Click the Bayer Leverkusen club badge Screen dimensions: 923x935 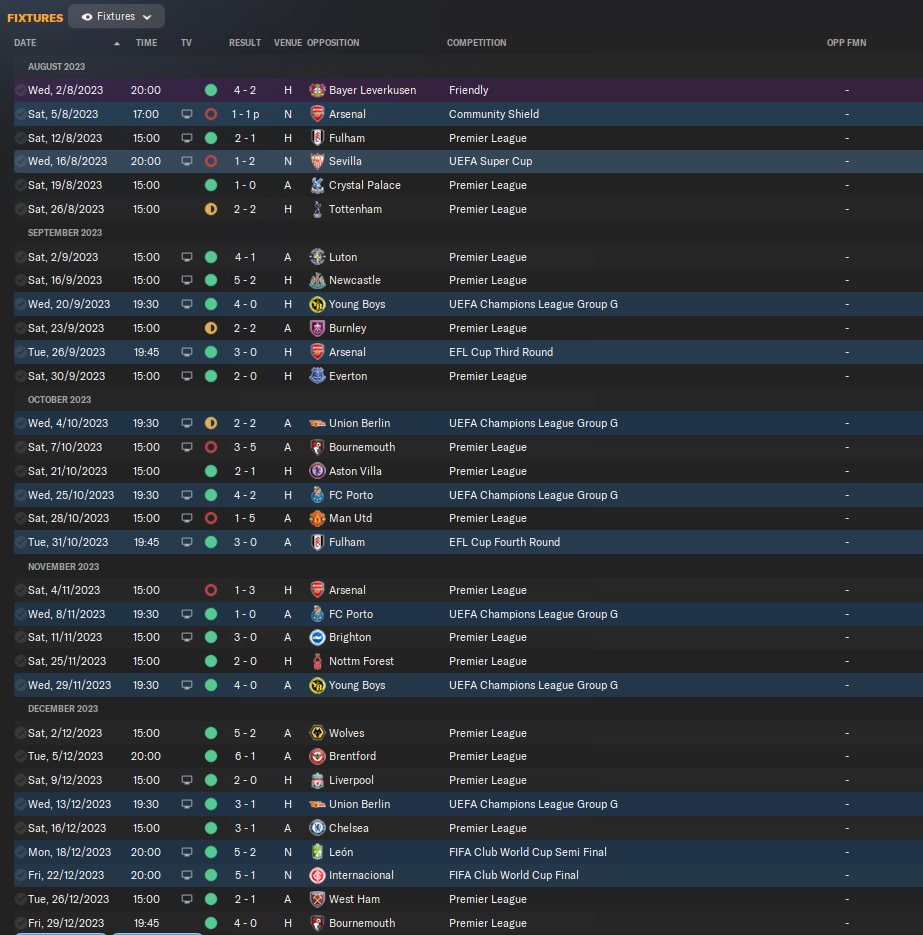pos(317,90)
